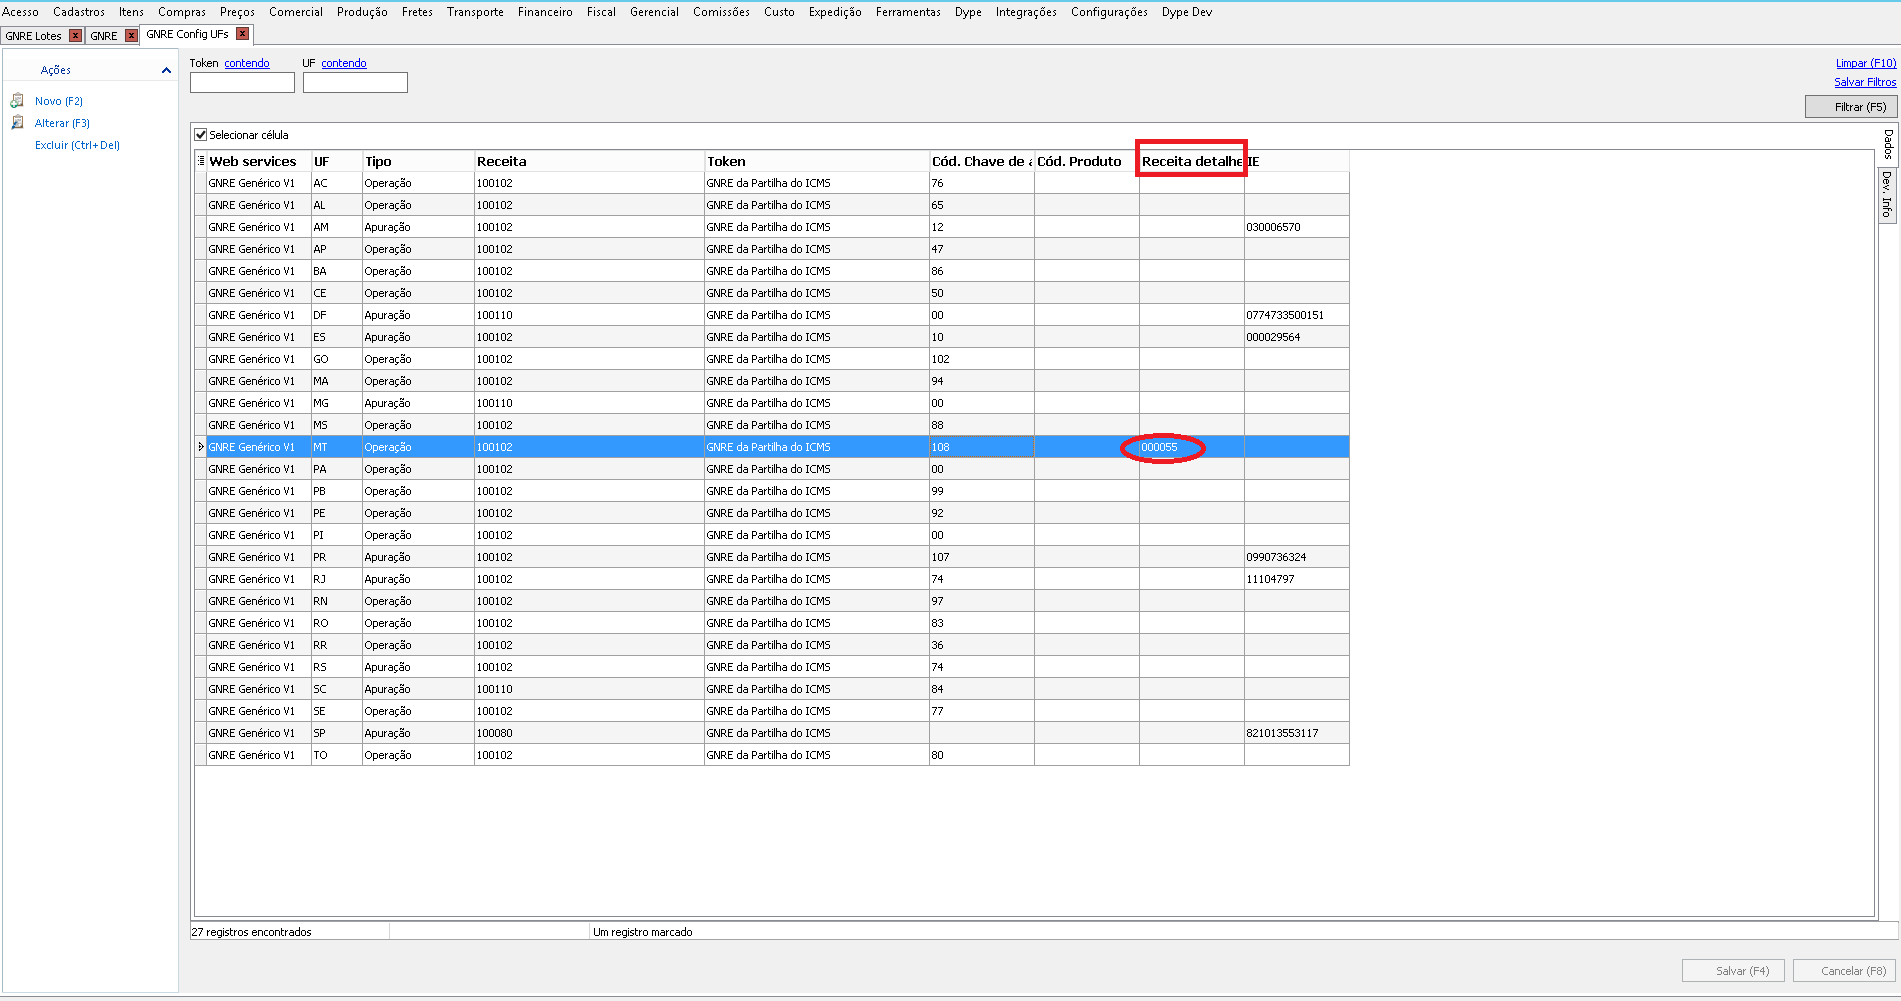Focus the Token filter input field

[242, 83]
